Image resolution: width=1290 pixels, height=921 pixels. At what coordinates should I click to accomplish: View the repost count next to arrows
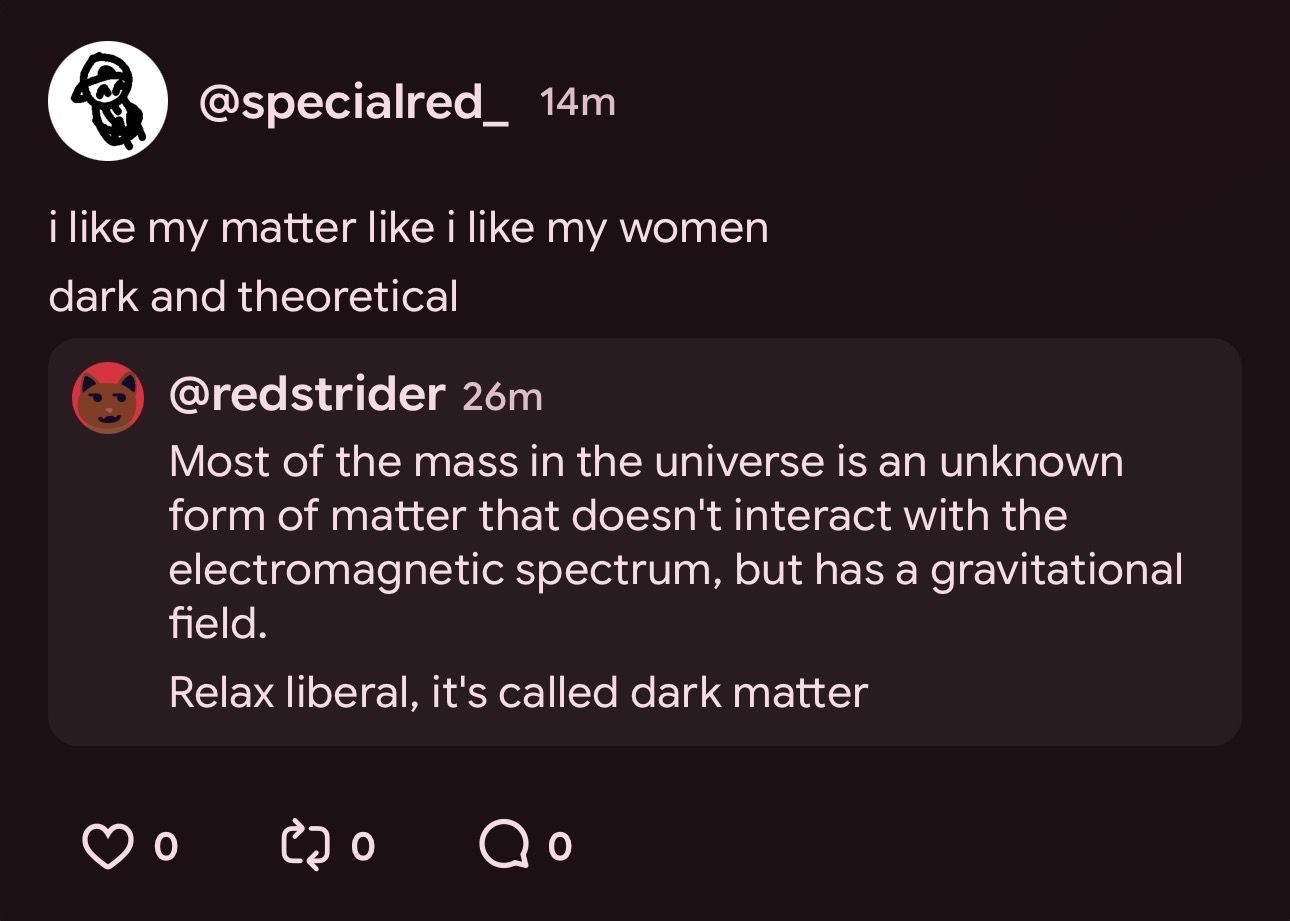click(x=363, y=848)
